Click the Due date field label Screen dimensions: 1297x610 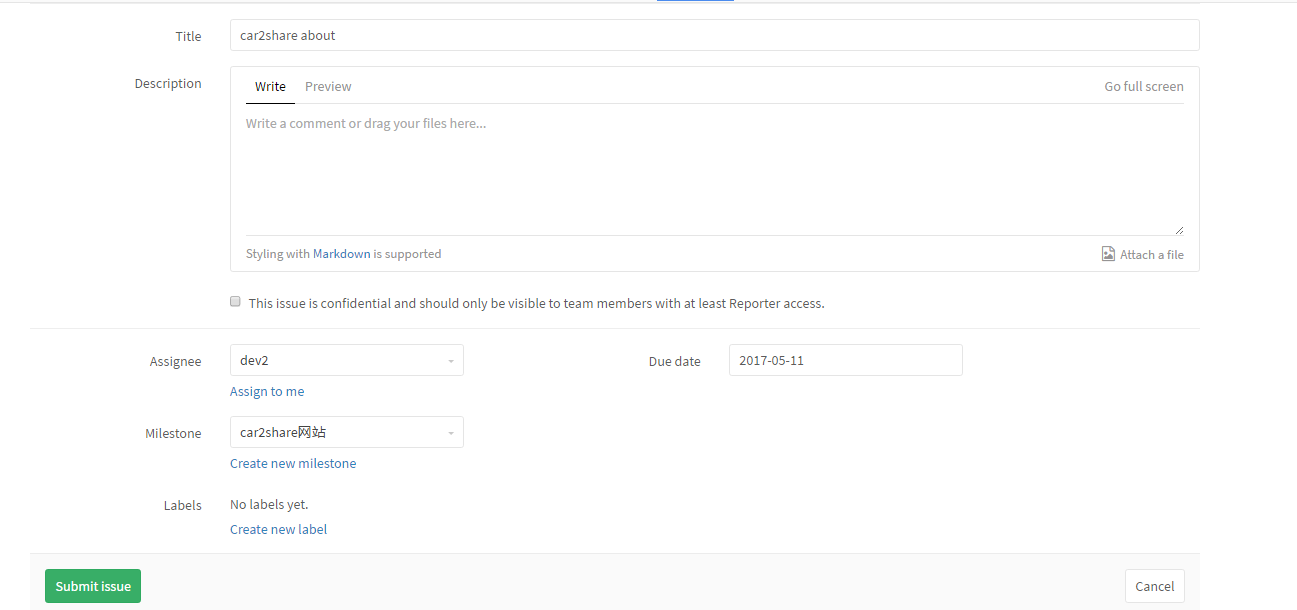(674, 361)
